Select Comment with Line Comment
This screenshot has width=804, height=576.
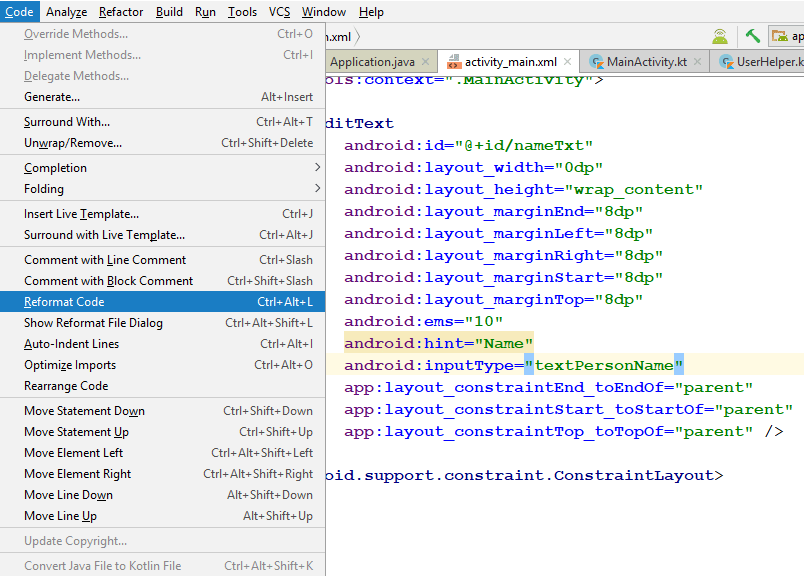click(163, 260)
